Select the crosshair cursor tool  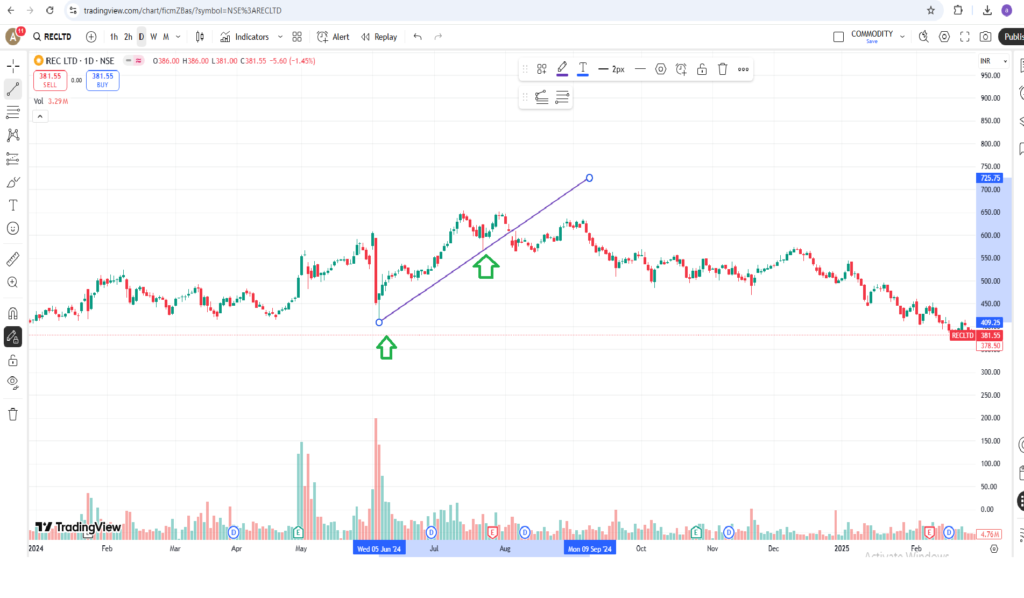[13, 66]
